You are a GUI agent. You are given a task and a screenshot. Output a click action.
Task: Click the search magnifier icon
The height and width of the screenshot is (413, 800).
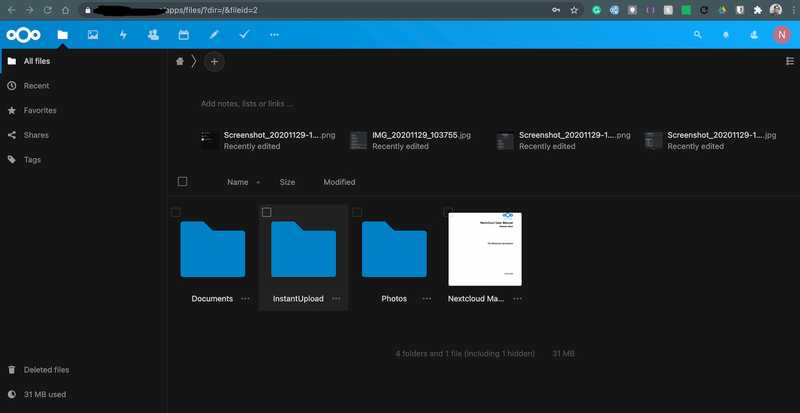tap(698, 34)
